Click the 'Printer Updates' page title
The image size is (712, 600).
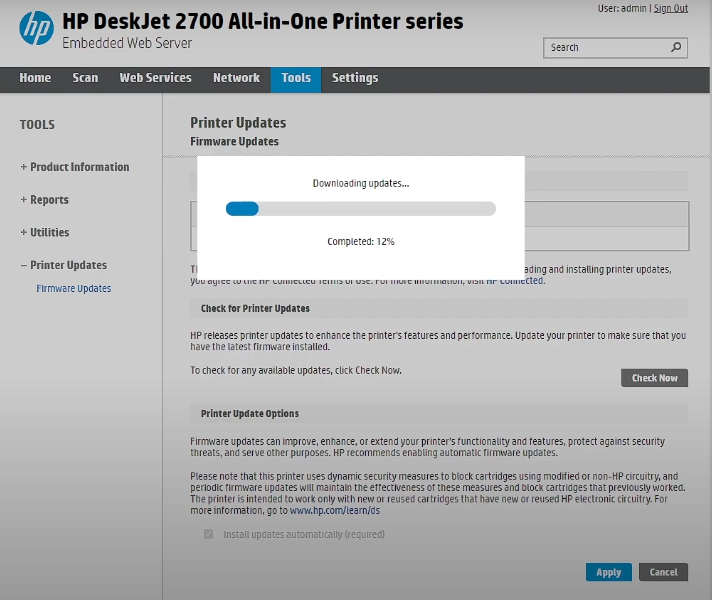click(x=238, y=123)
